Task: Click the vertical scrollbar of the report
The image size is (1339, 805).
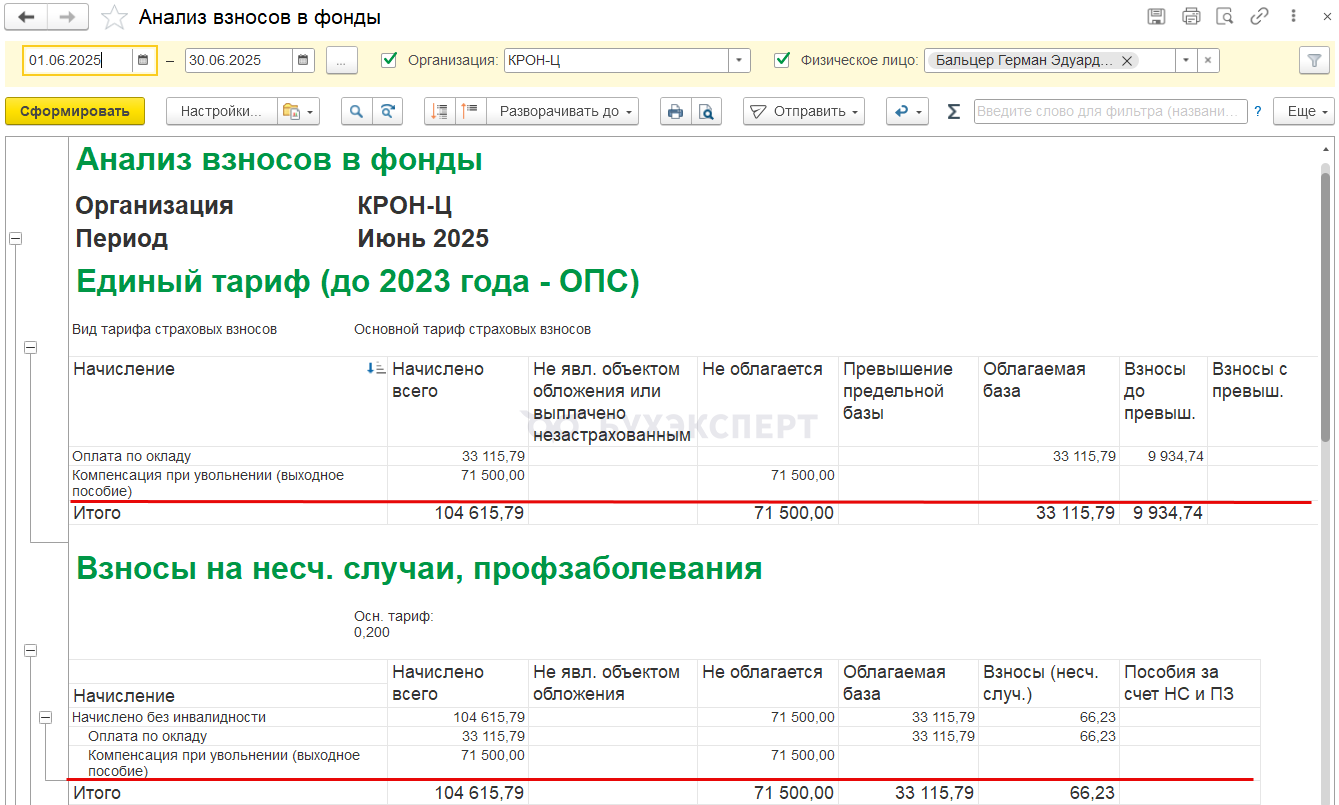Action: point(1326,305)
